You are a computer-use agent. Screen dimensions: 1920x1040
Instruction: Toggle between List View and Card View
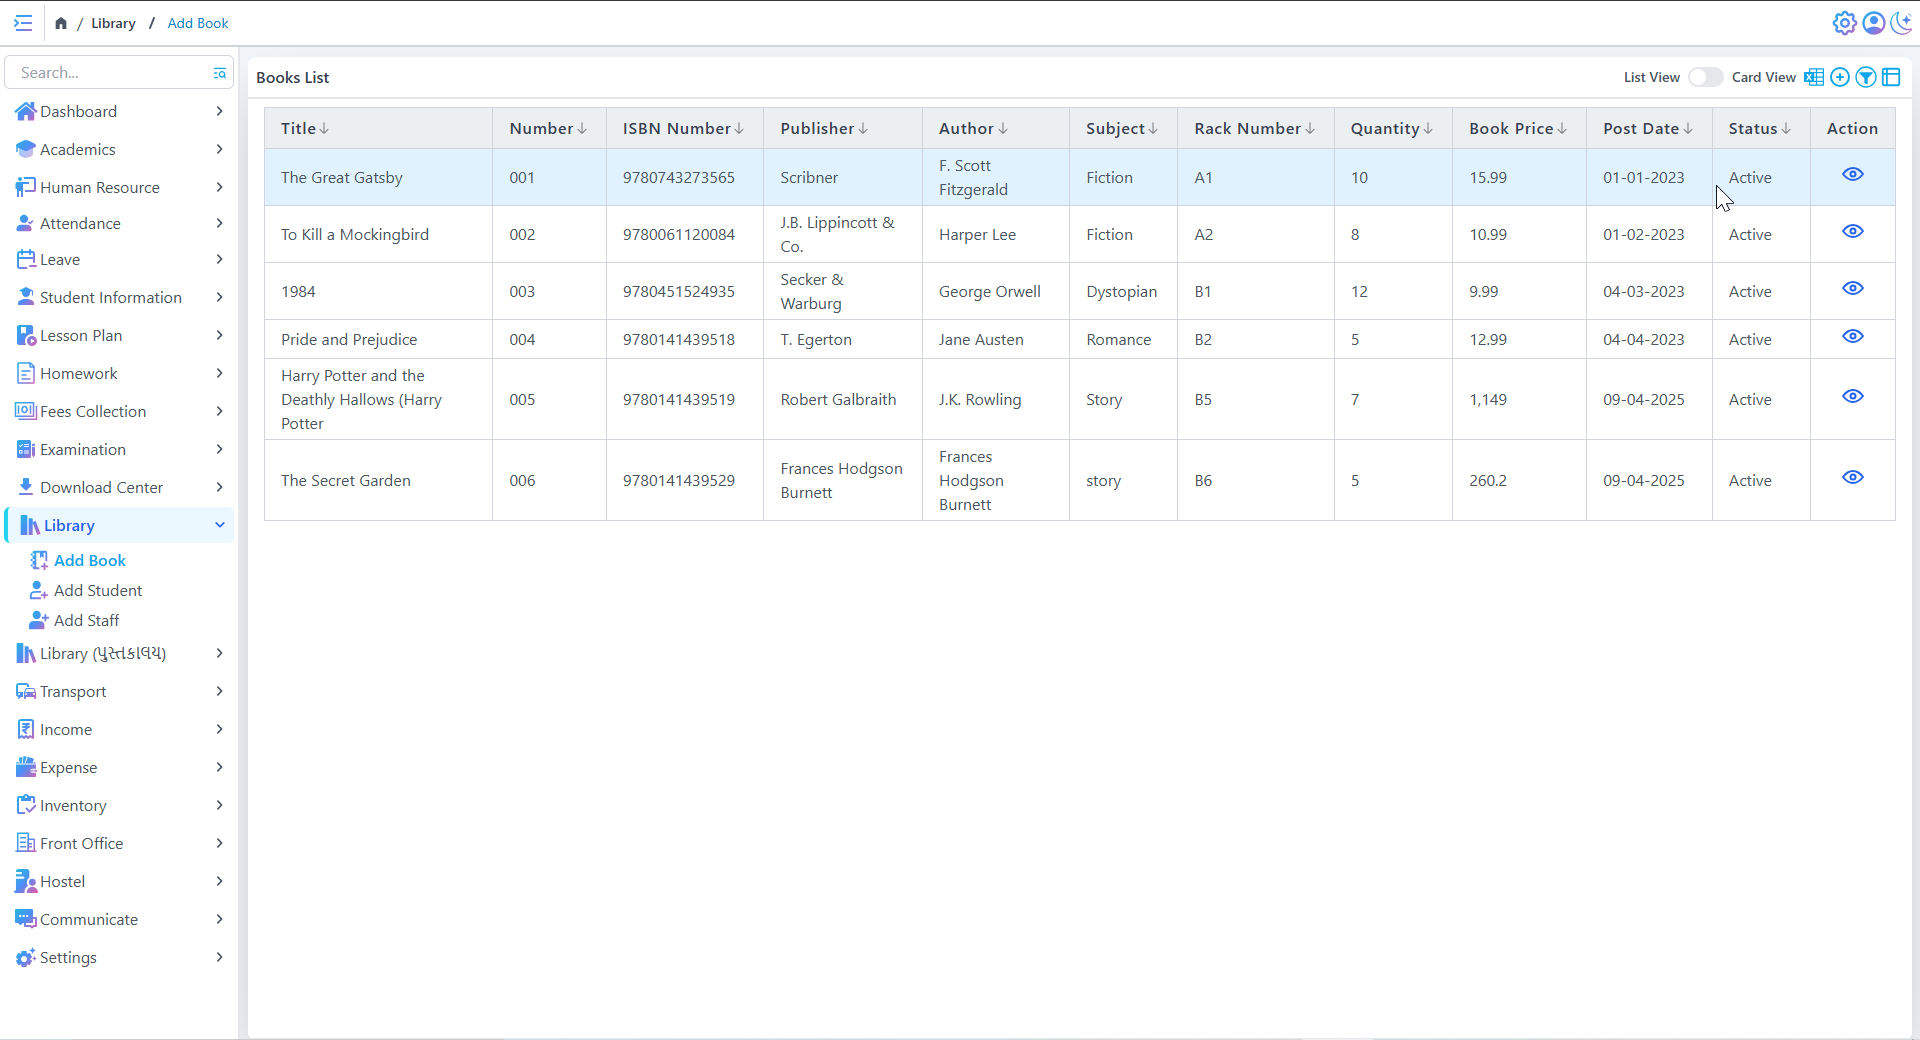[1705, 77]
